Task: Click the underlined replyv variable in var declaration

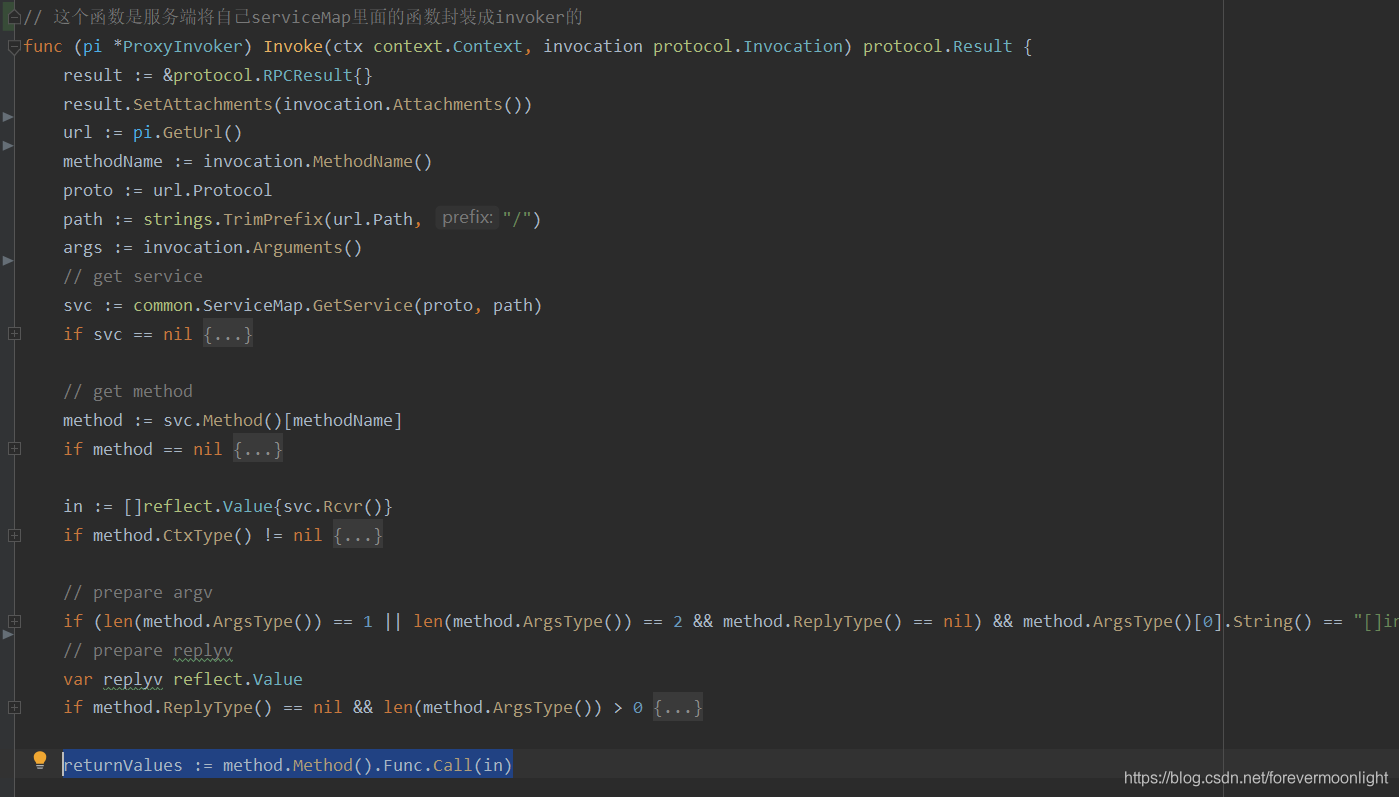Action: pyautogui.click(x=132, y=679)
